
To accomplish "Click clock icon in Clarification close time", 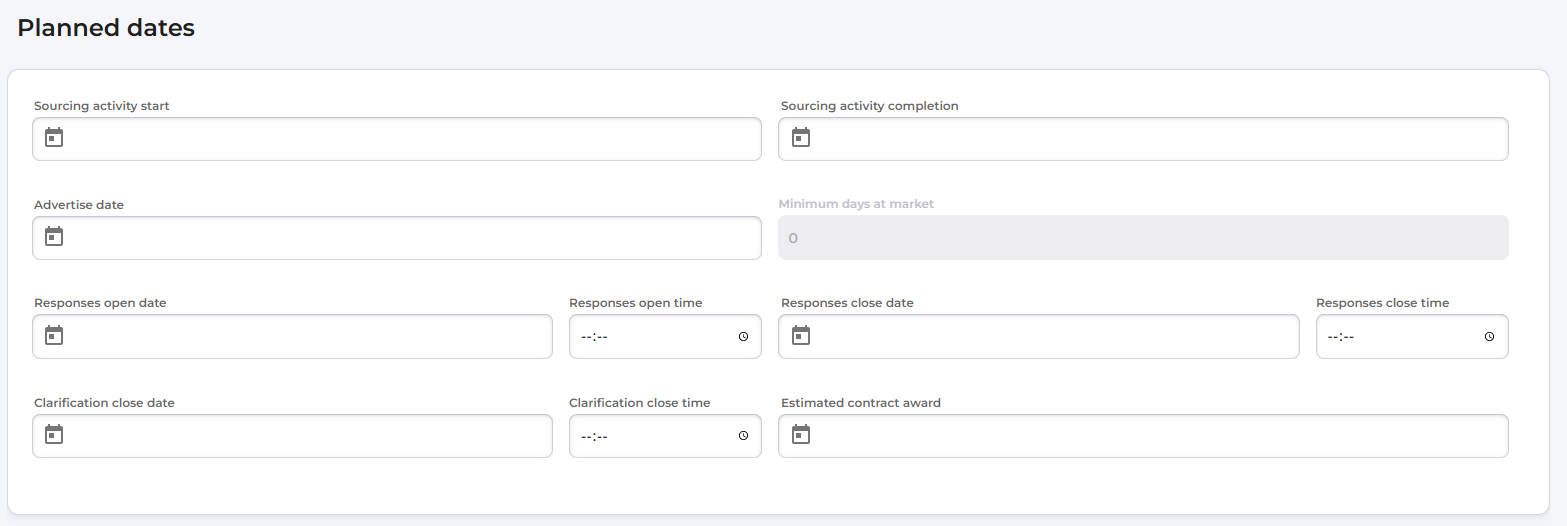I will coord(743,436).
